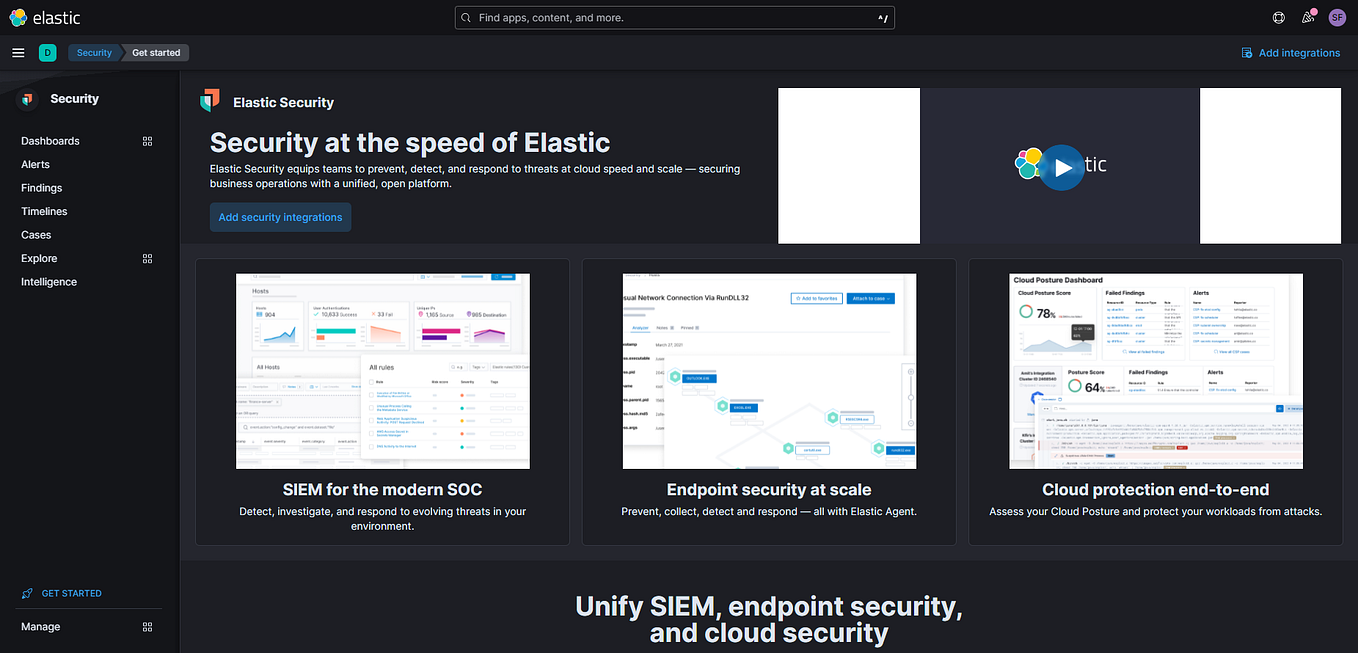Image resolution: width=1358 pixels, height=653 pixels.
Task: Click the Security shield icon in the sidebar
Action: (x=25, y=98)
